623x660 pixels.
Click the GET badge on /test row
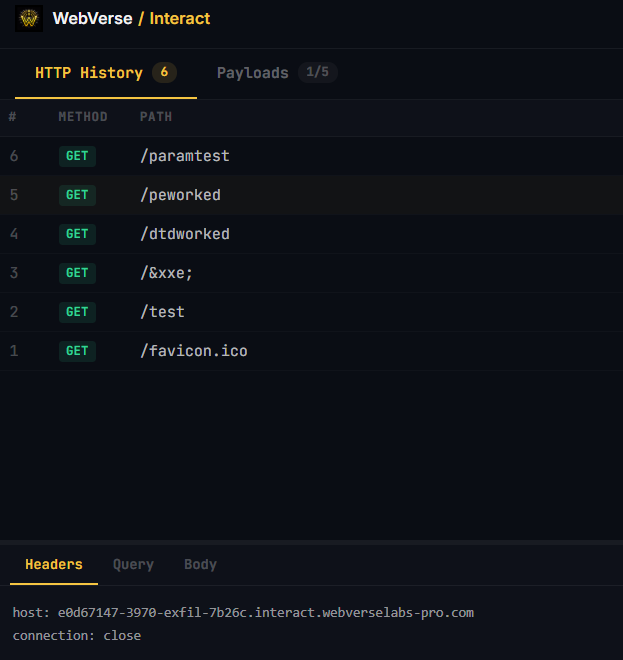click(x=77, y=312)
